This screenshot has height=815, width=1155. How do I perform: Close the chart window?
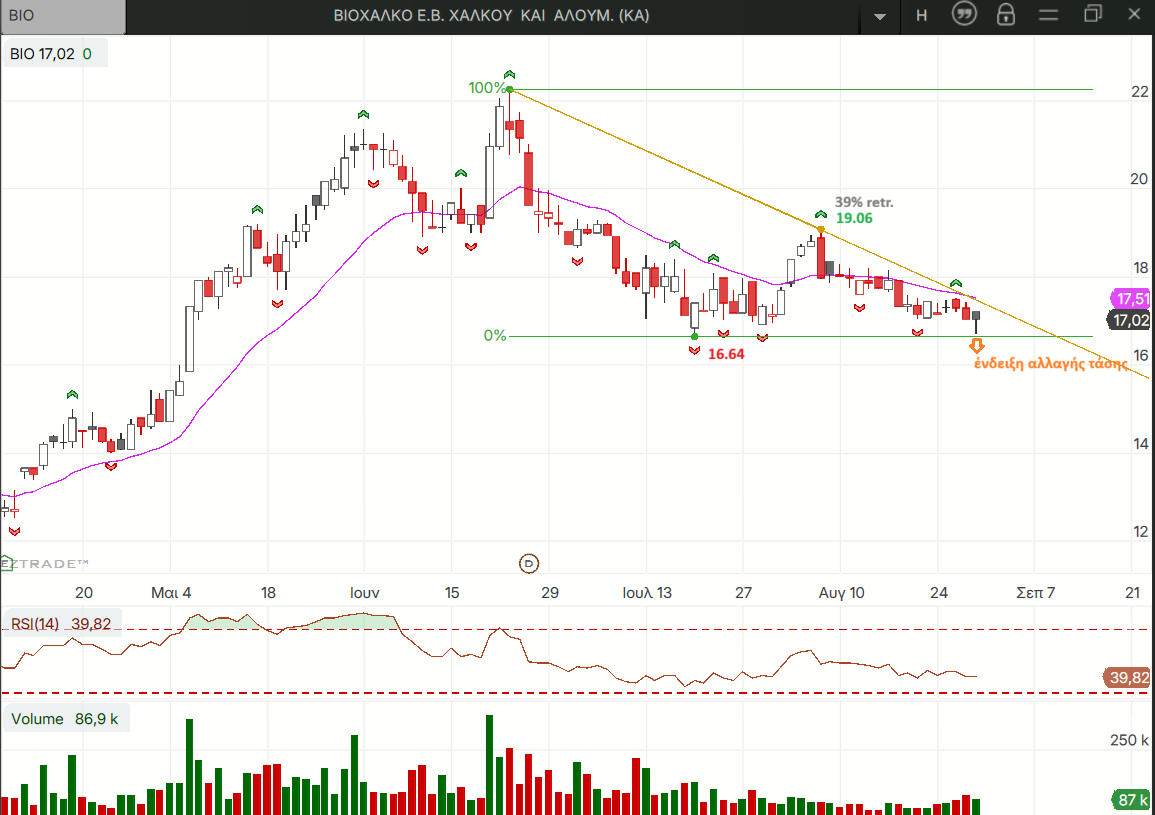click(x=1134, y=14)
